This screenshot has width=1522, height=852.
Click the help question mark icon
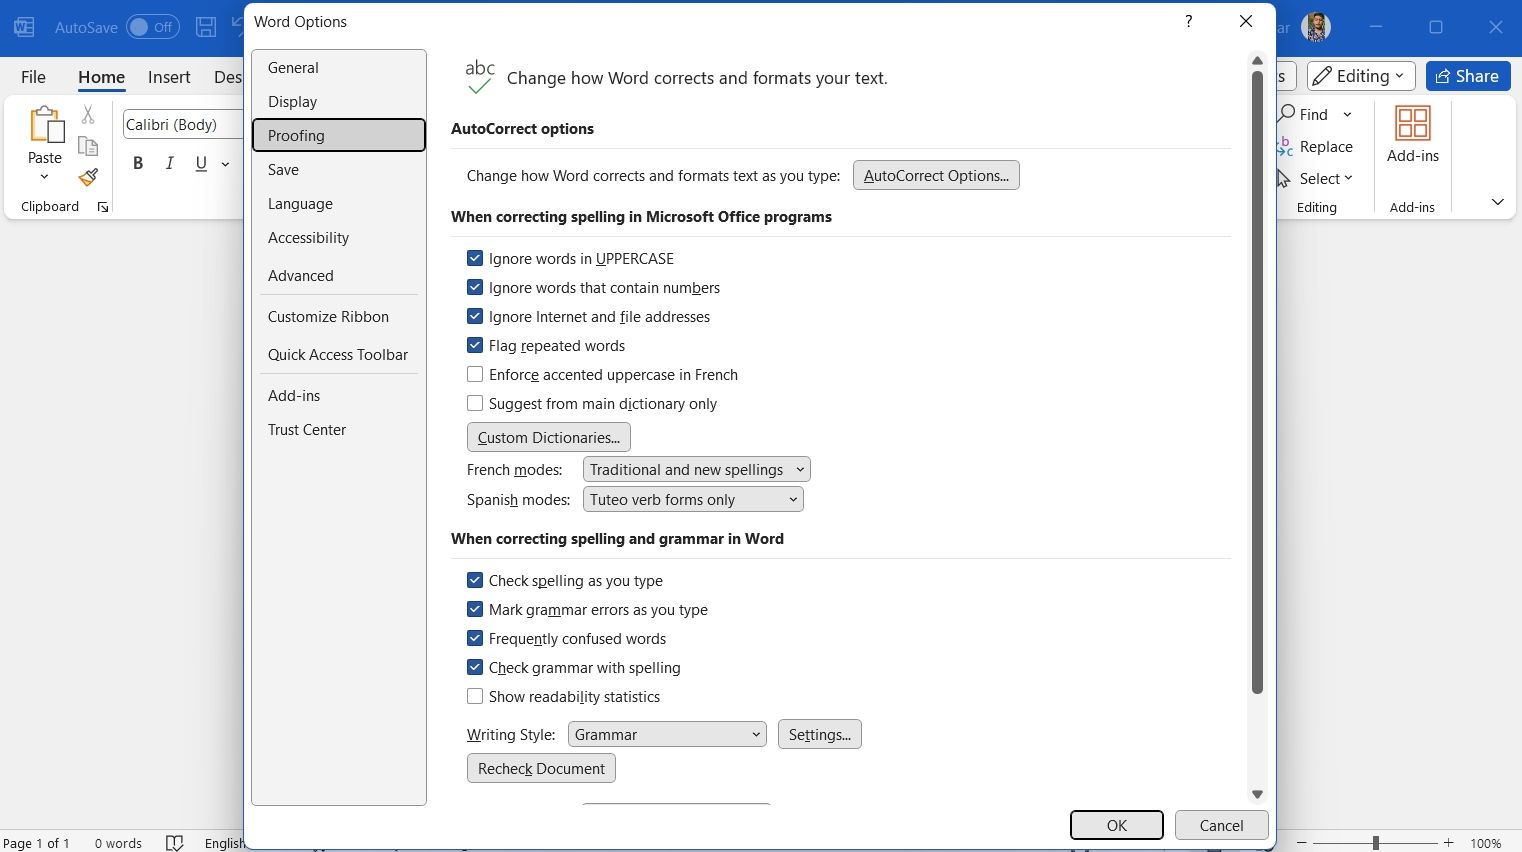click(1188, 21)
